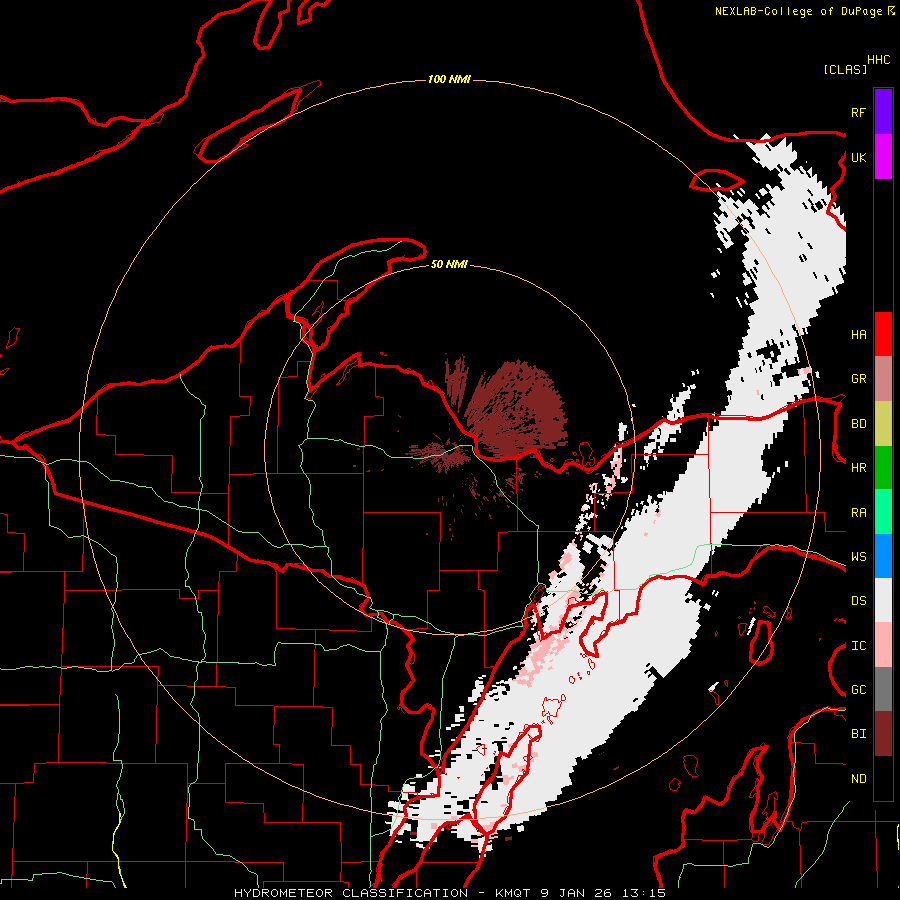
Task: Click the 50 NMI range ring label
Action: click(449, 264)
